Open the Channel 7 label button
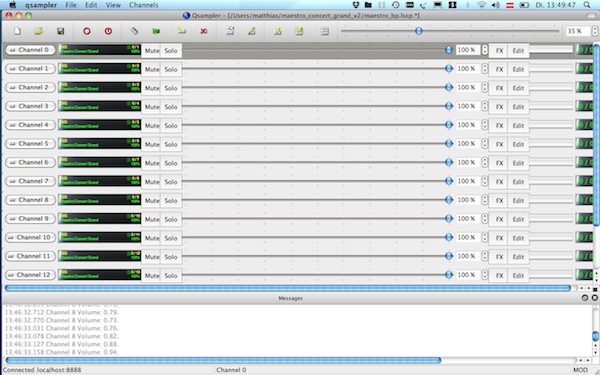The height and width of the screenshot is (375, 600). coord(30,181)
